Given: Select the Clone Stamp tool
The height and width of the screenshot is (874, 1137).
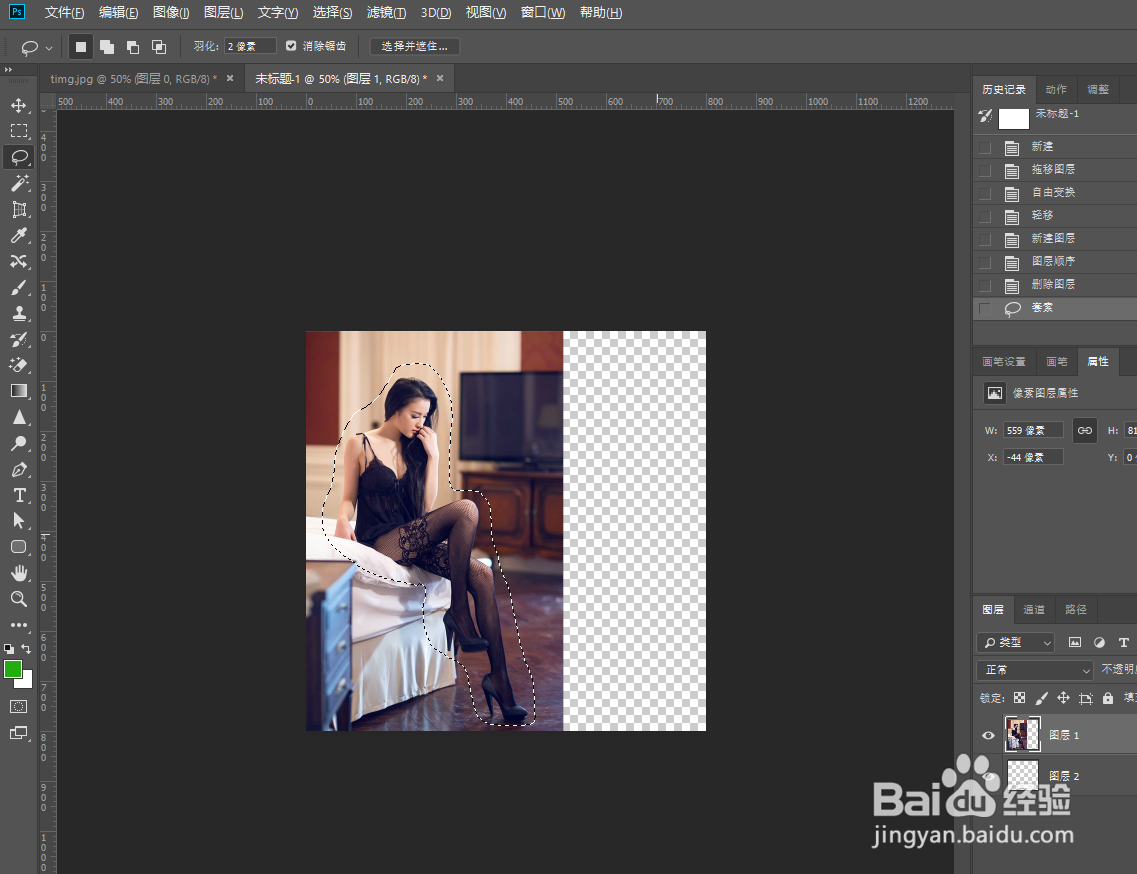Looking at the screenshot, I should click(x=19, y=313).
